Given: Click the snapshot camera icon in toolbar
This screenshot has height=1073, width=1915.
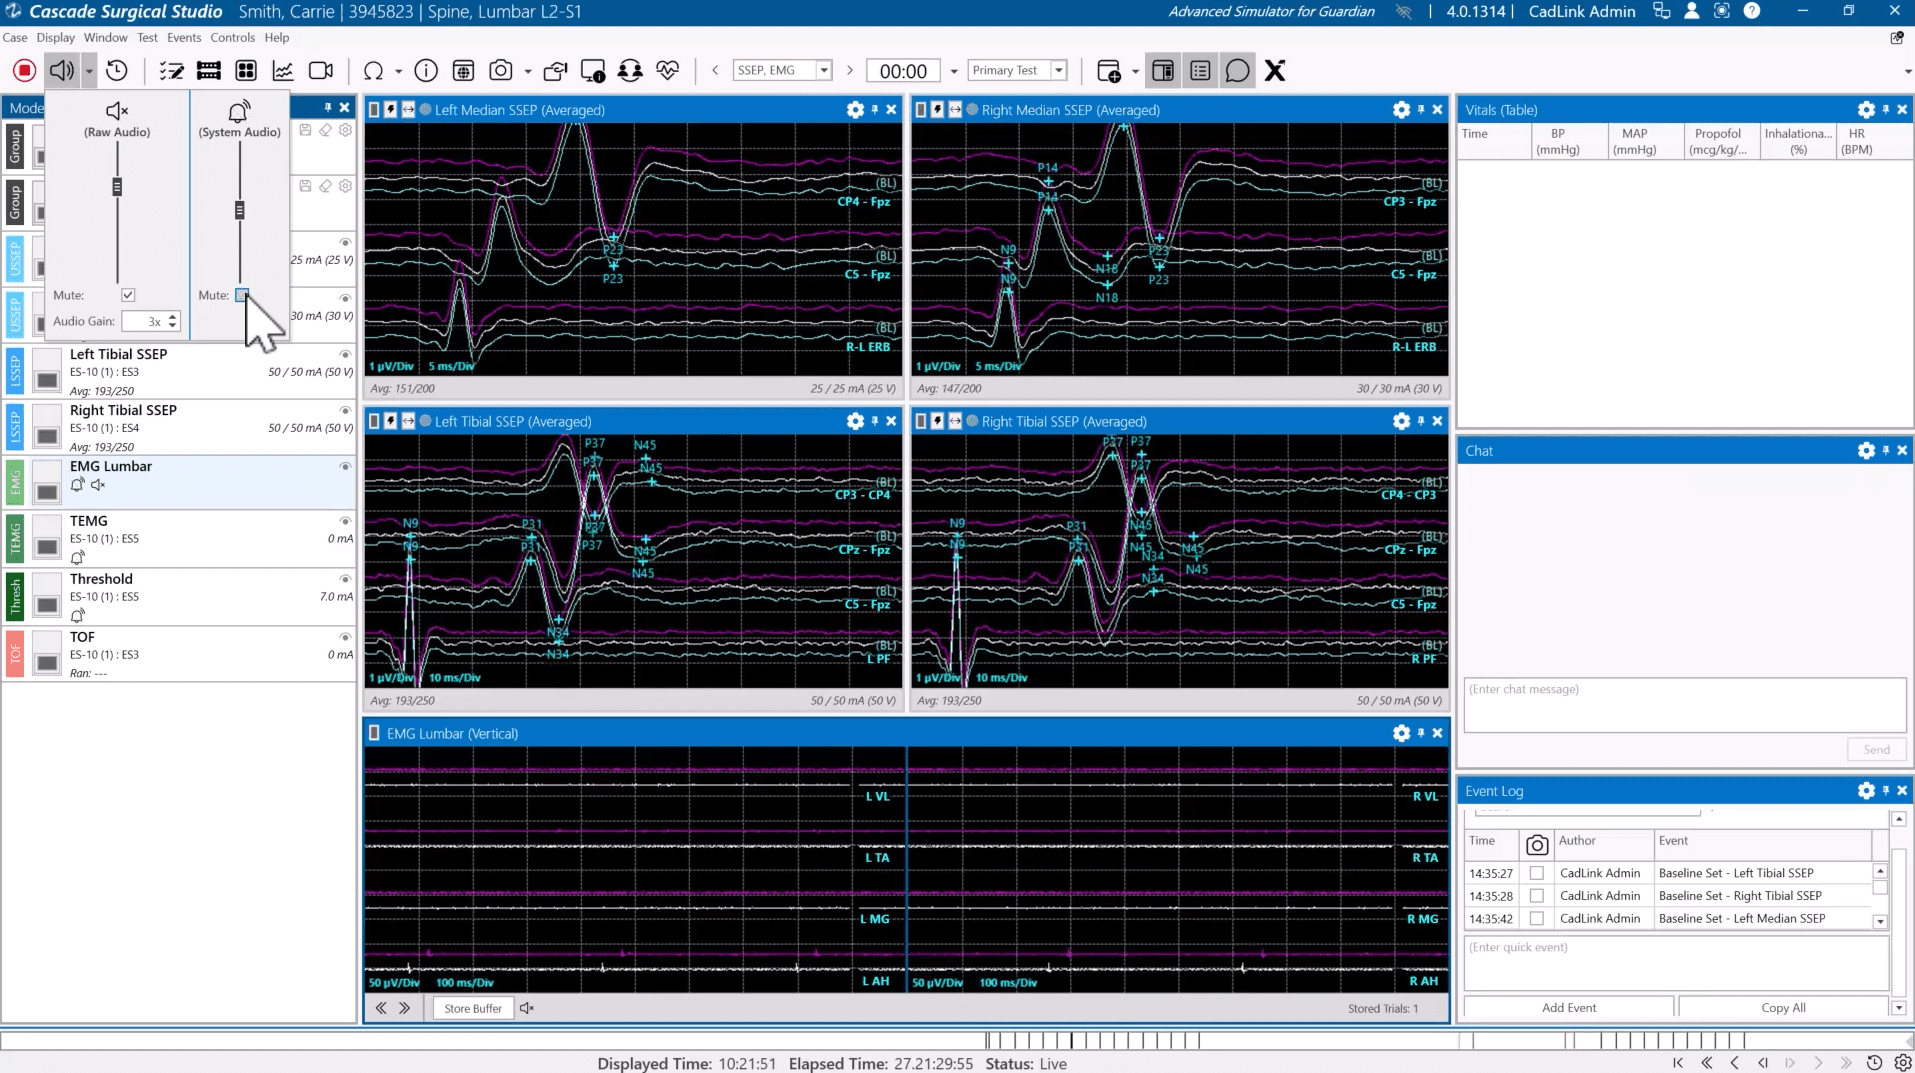Looking at the screenshot, I should [x=501, y=71].
